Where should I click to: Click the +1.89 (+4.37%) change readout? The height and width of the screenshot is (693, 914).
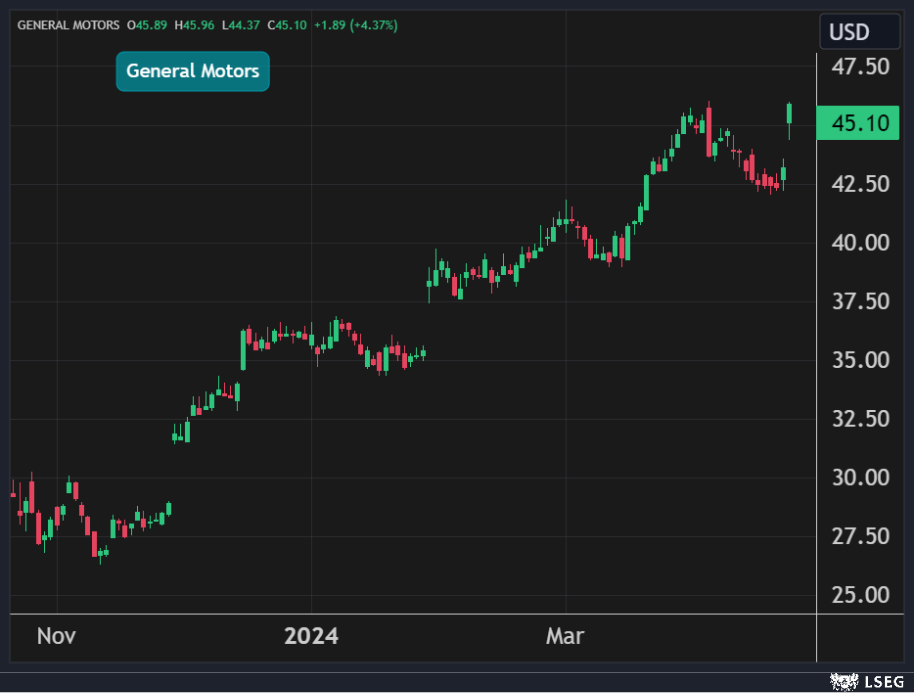(355, 25)
